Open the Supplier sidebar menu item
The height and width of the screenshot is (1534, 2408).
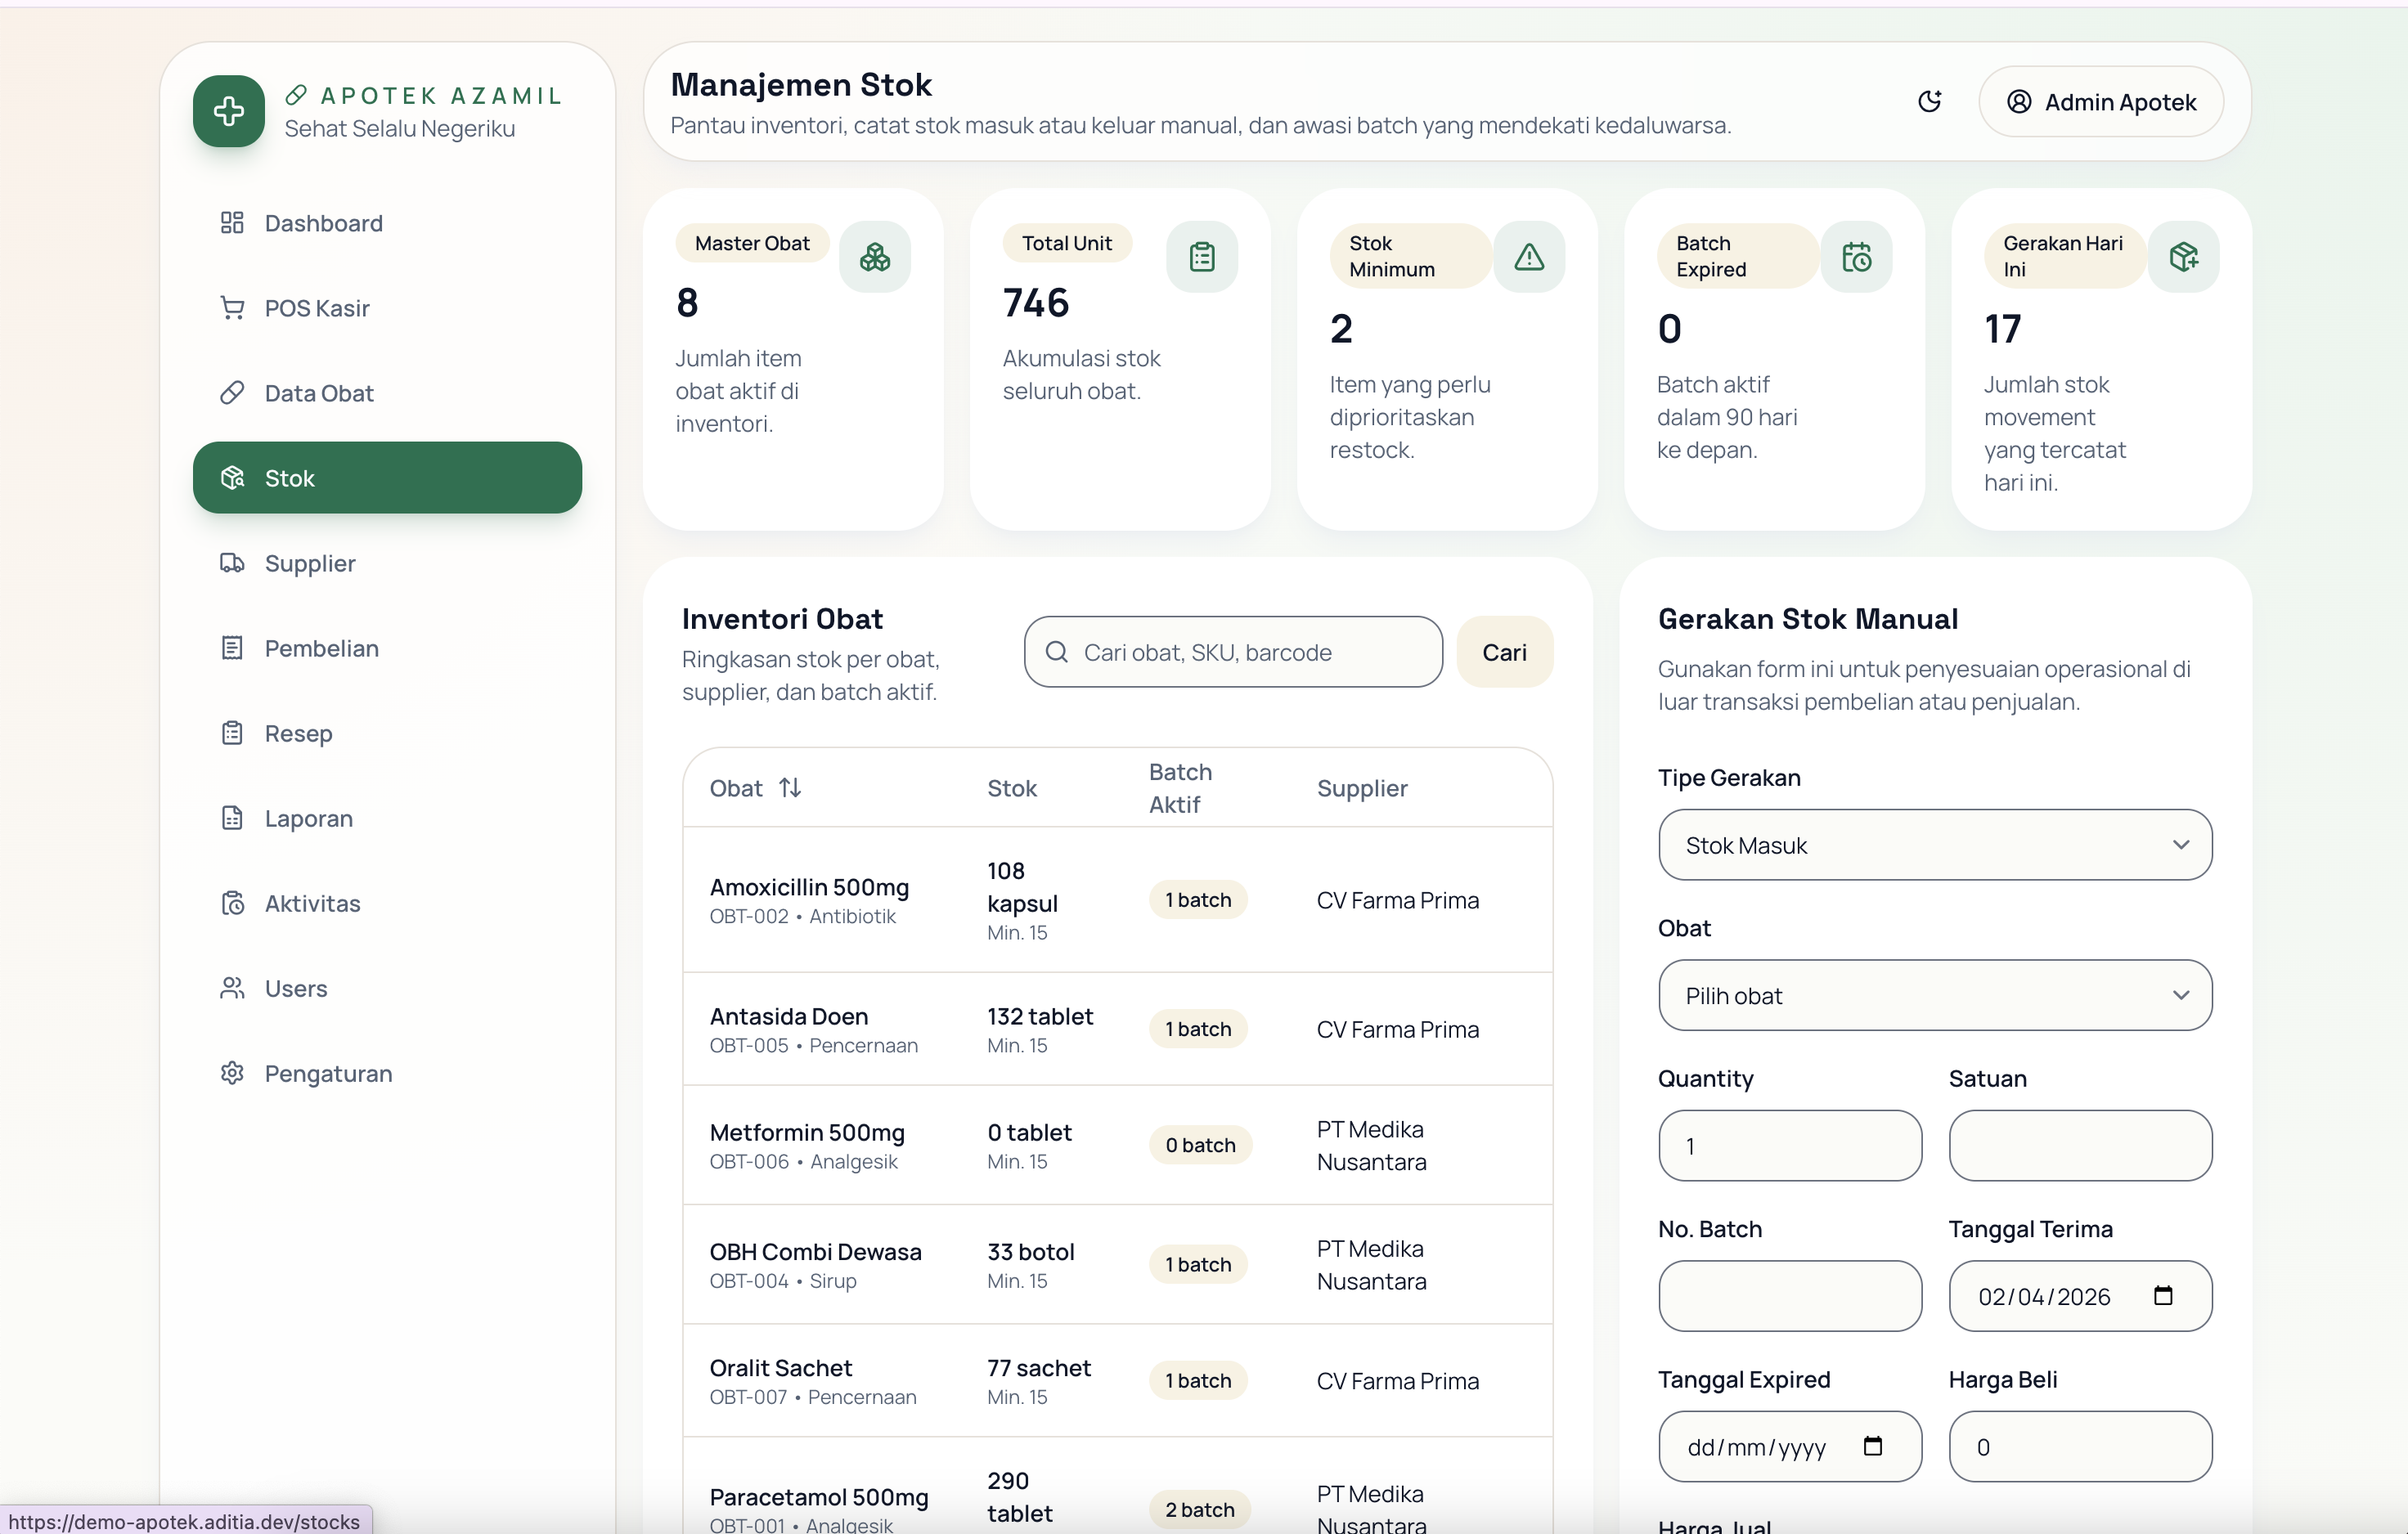tap(309, 563)
